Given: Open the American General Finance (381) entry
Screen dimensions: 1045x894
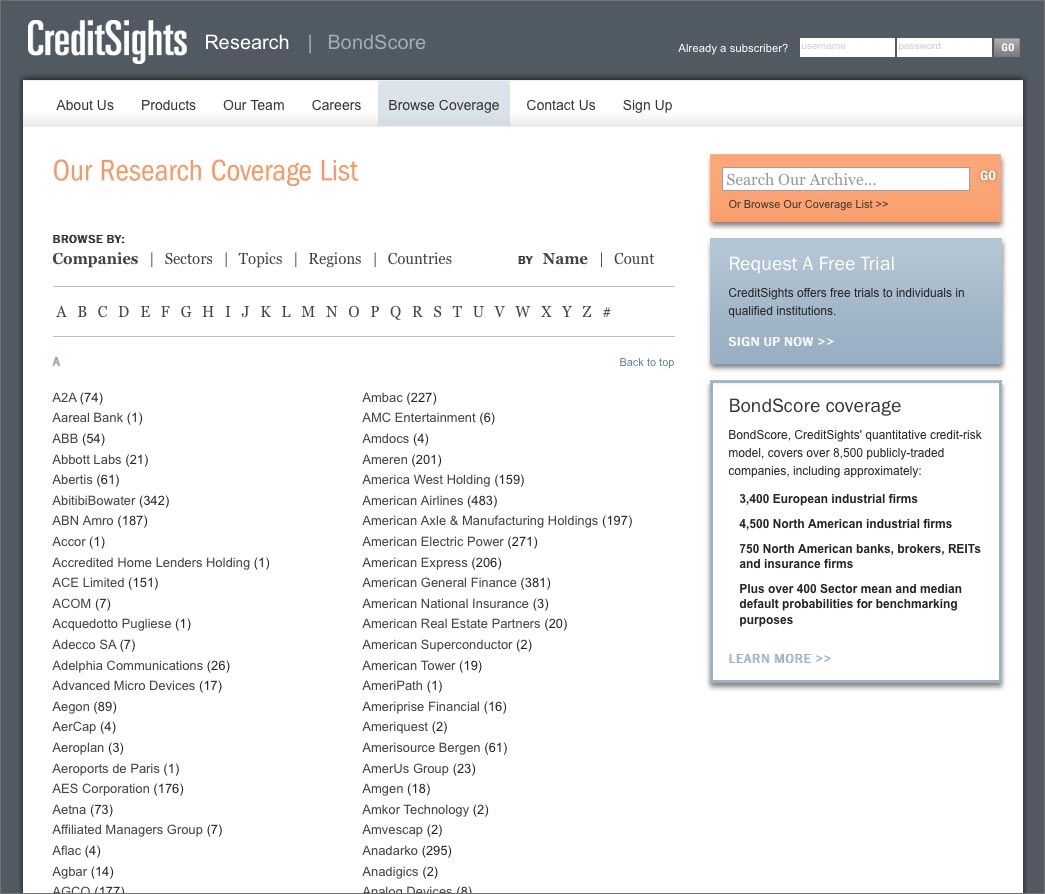Looking at the screenshot, I should point(457,583).
